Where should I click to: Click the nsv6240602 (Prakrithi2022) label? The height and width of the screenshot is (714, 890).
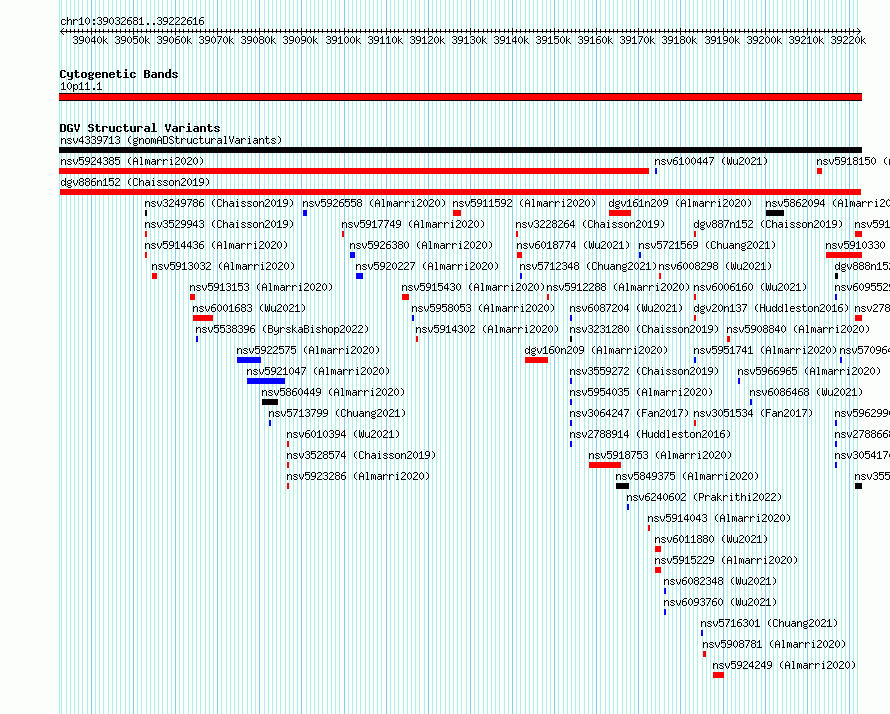704,497
